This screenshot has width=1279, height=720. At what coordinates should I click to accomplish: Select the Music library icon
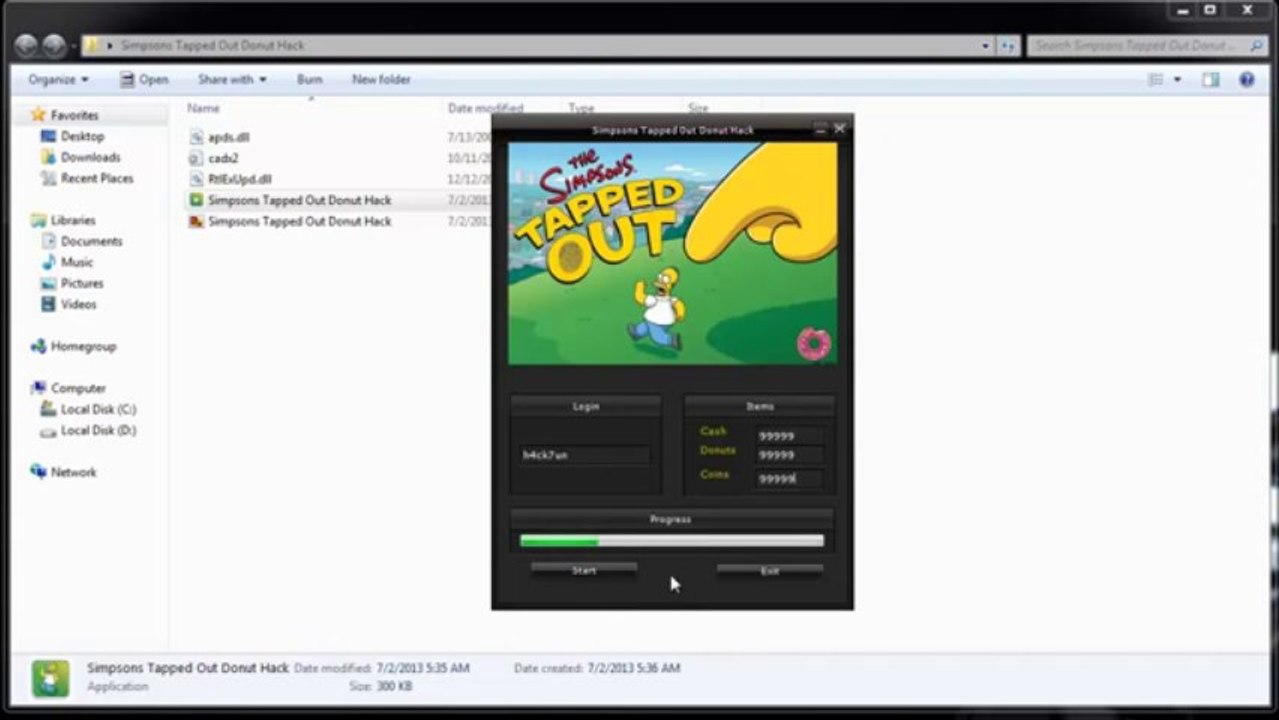pyautogui.click(x=48, y=262)
